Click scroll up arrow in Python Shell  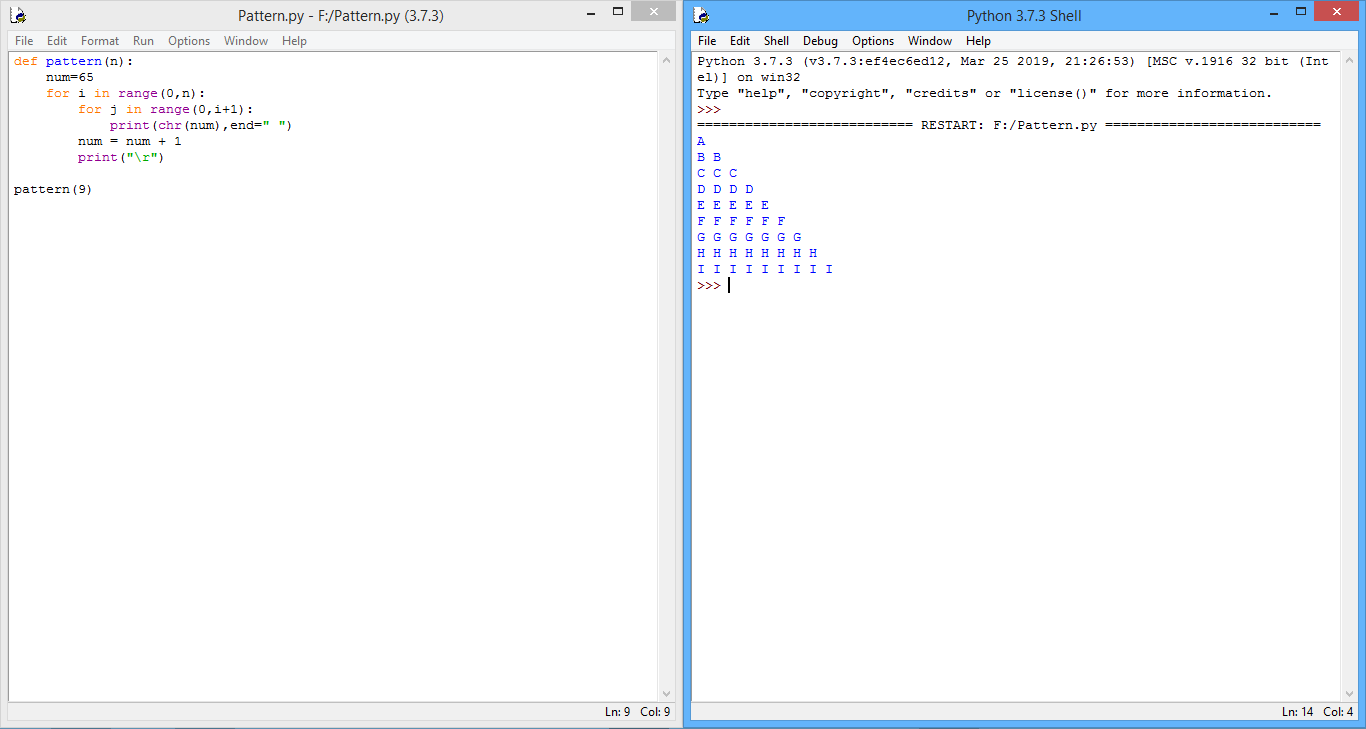[1350, 60]
